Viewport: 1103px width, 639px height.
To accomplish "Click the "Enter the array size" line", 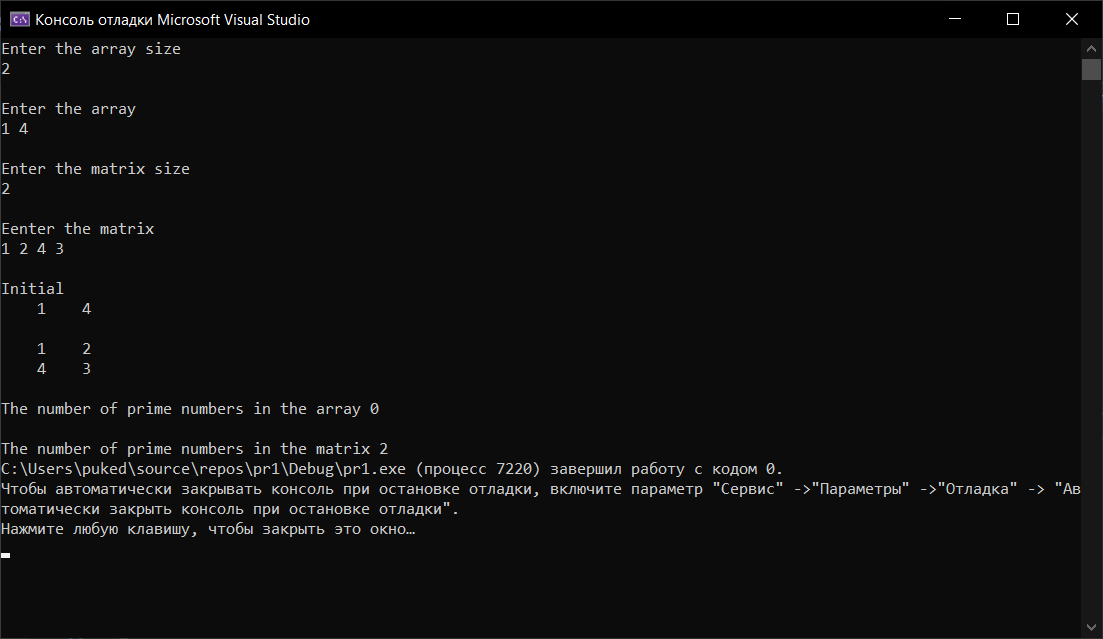I will coord(91,49).
